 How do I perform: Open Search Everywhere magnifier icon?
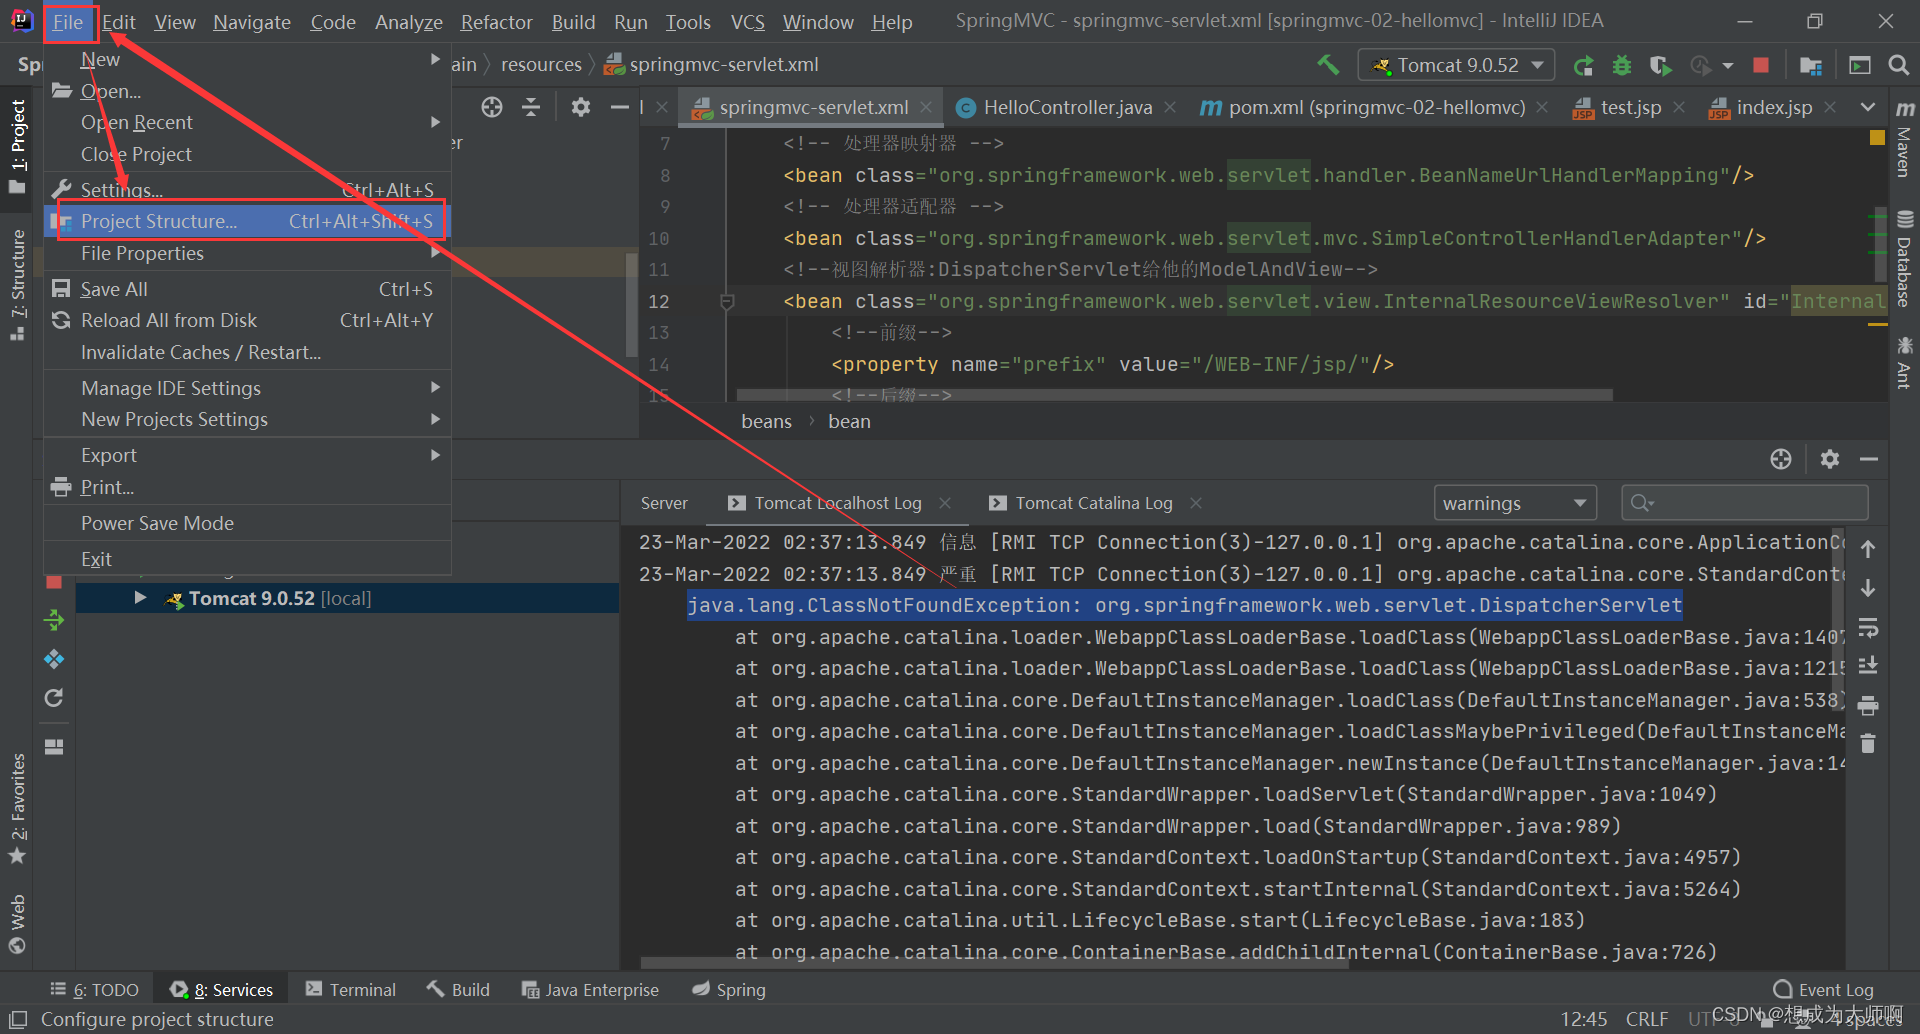coord(1898,66)
